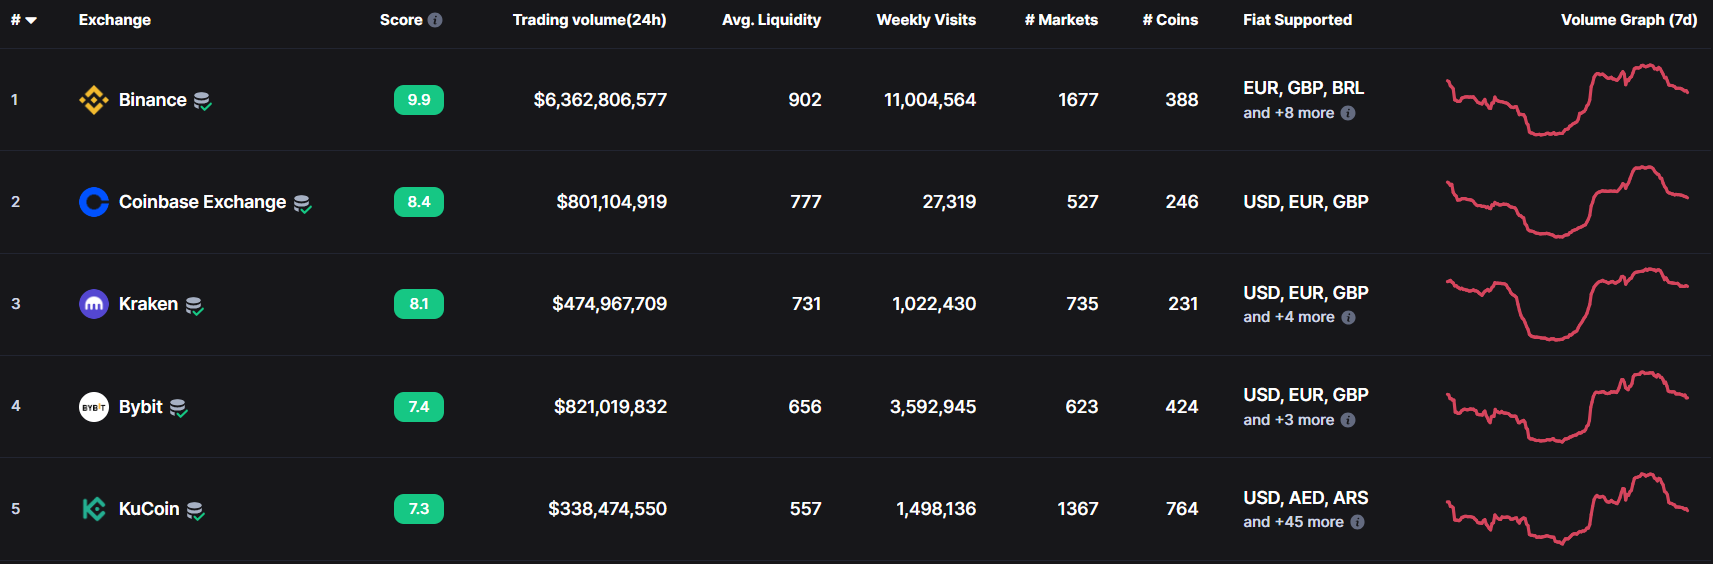Click Kraken's 7d volume graph
Image resolution: width=1713 pixels, height=564 pixels.
tap(1568, 304)
